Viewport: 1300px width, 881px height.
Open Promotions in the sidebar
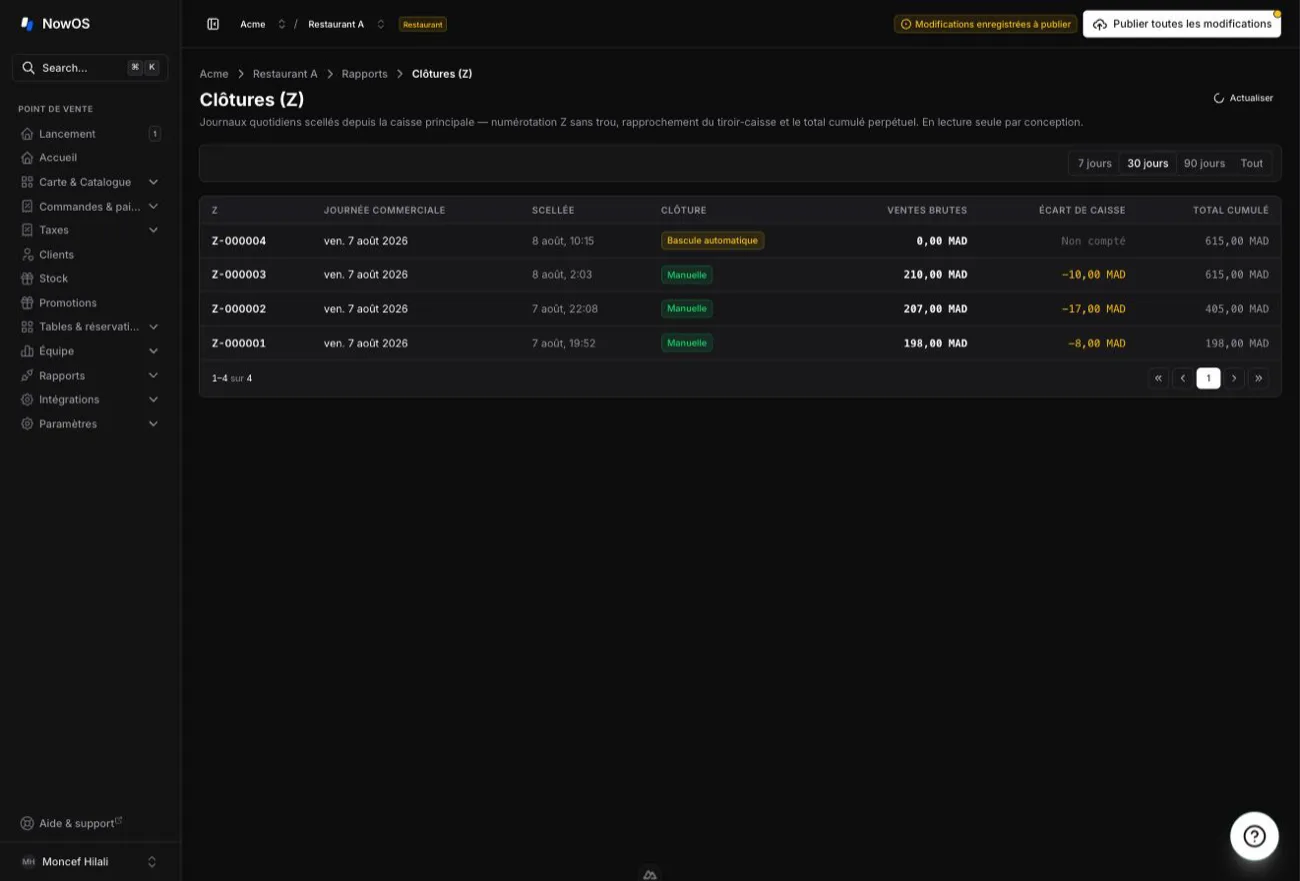click(90, 303)
